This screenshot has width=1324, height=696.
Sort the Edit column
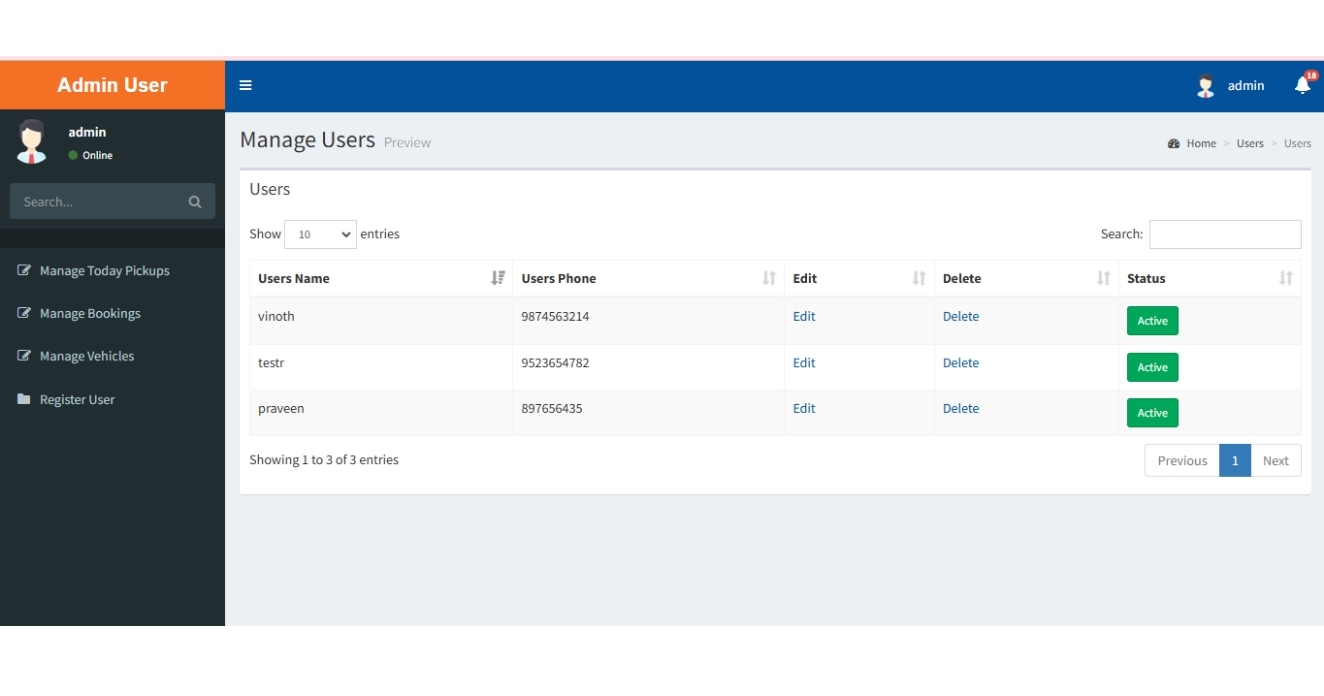pyautogui.click(x=919, y=278)
